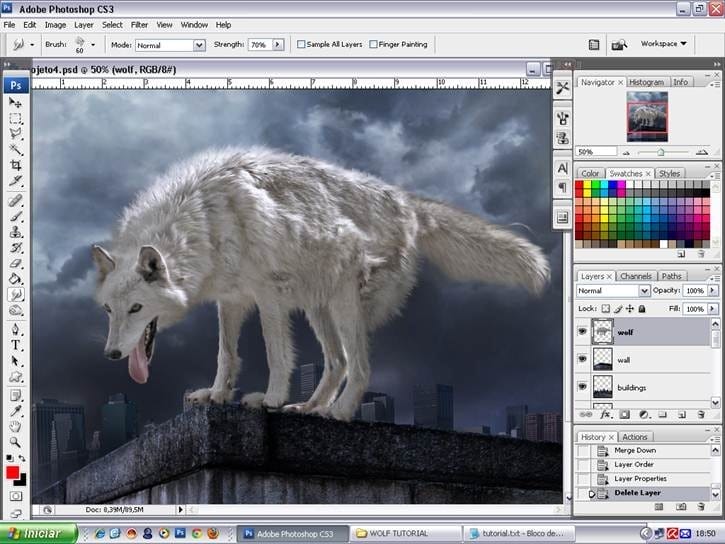Open the Mode dropdown in options bar

point(199,45)
